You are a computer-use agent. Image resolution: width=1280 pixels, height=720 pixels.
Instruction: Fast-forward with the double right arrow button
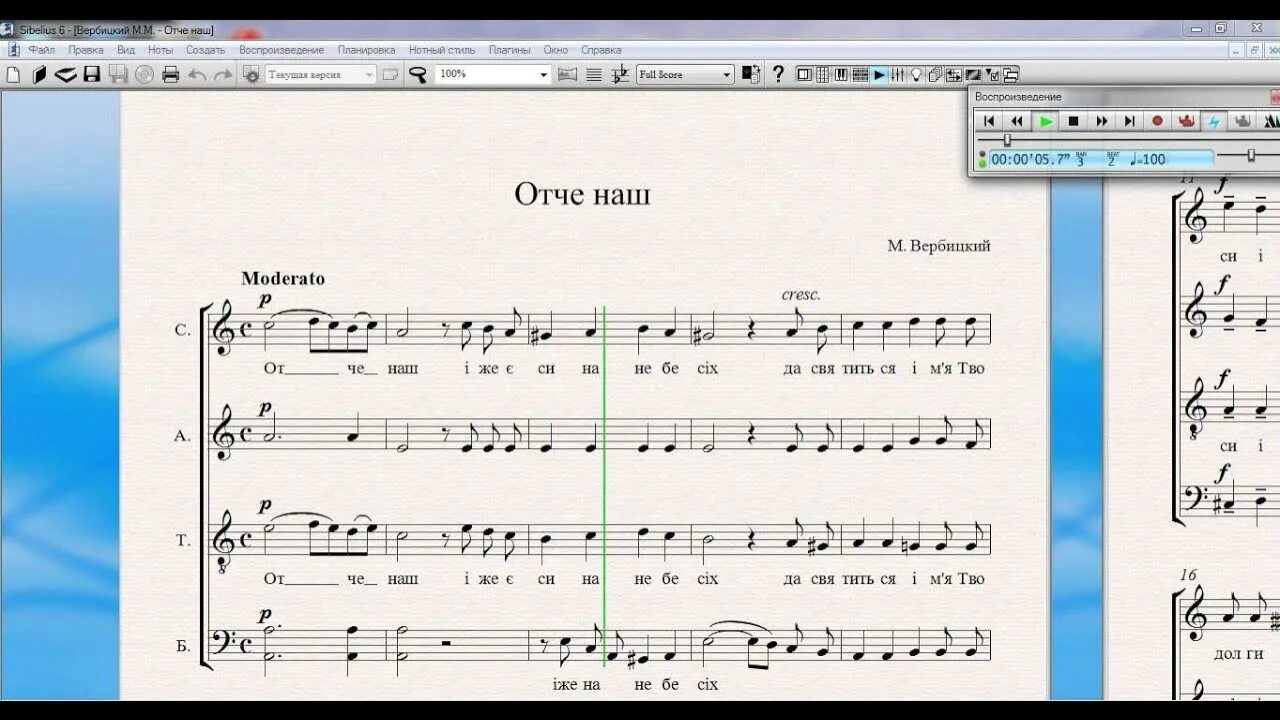click(1102, 121)
